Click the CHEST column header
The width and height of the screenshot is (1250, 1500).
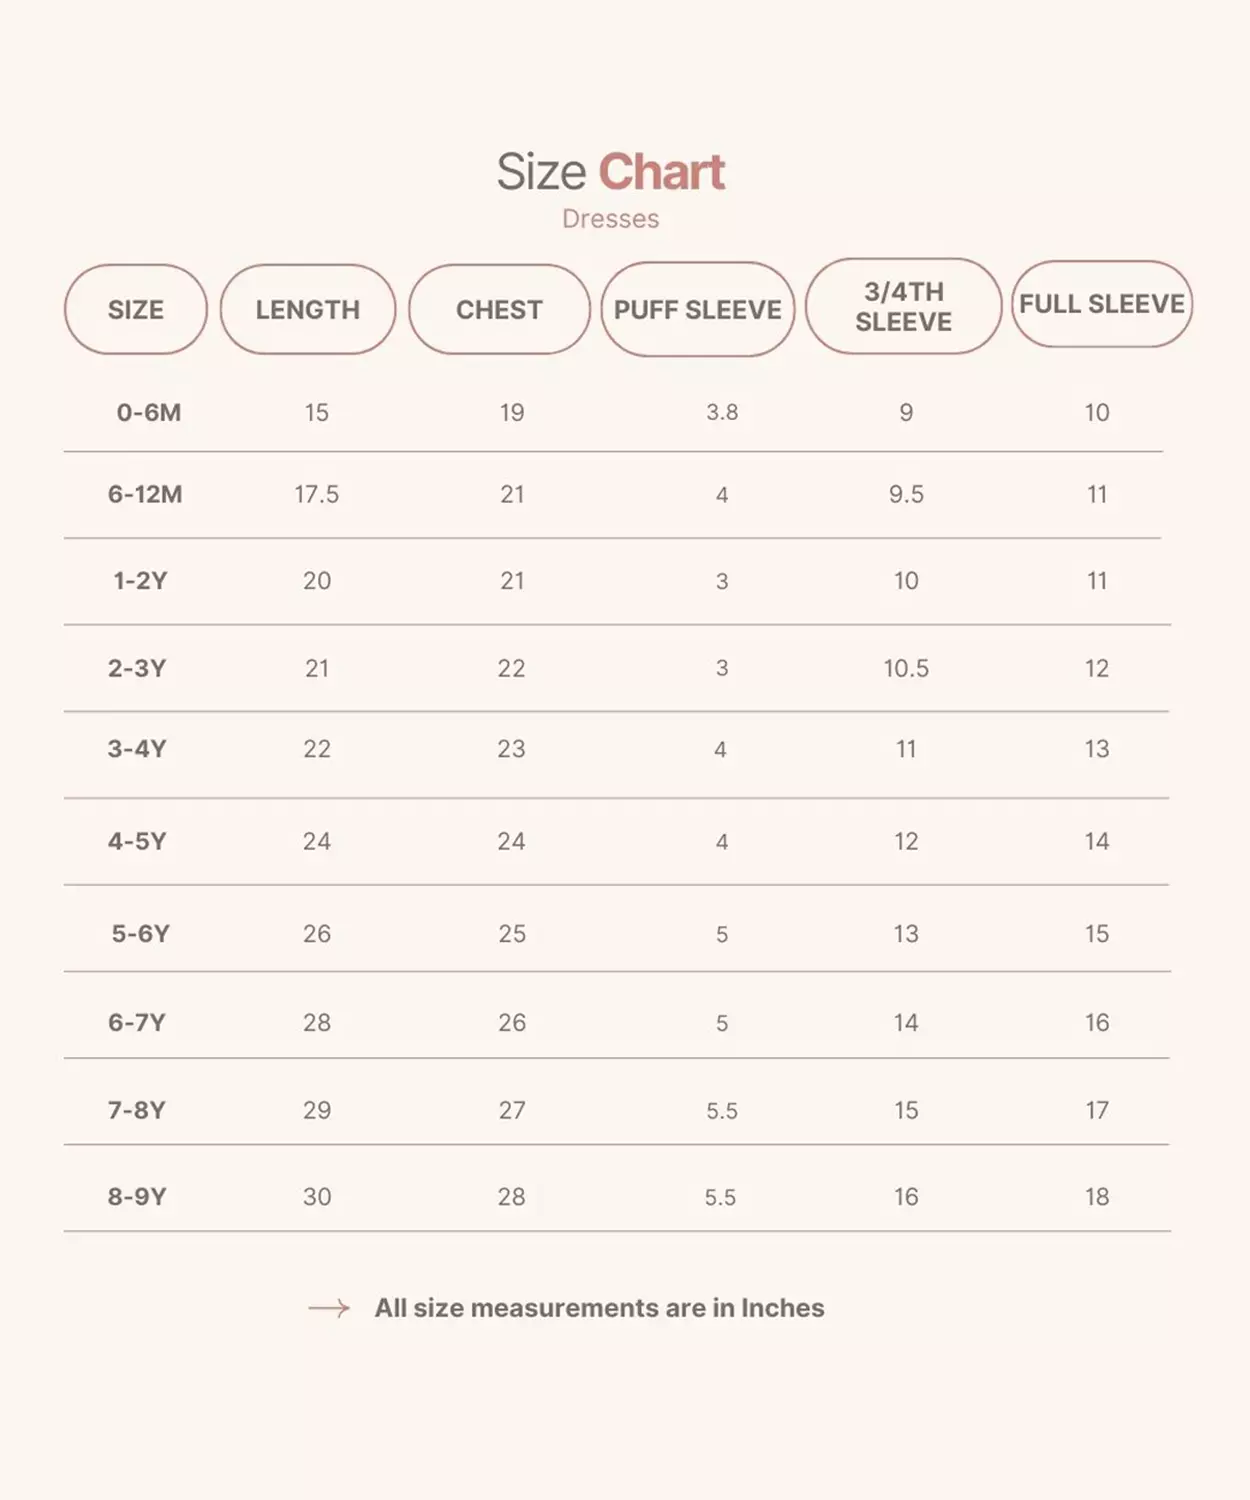tap(499, 310)
